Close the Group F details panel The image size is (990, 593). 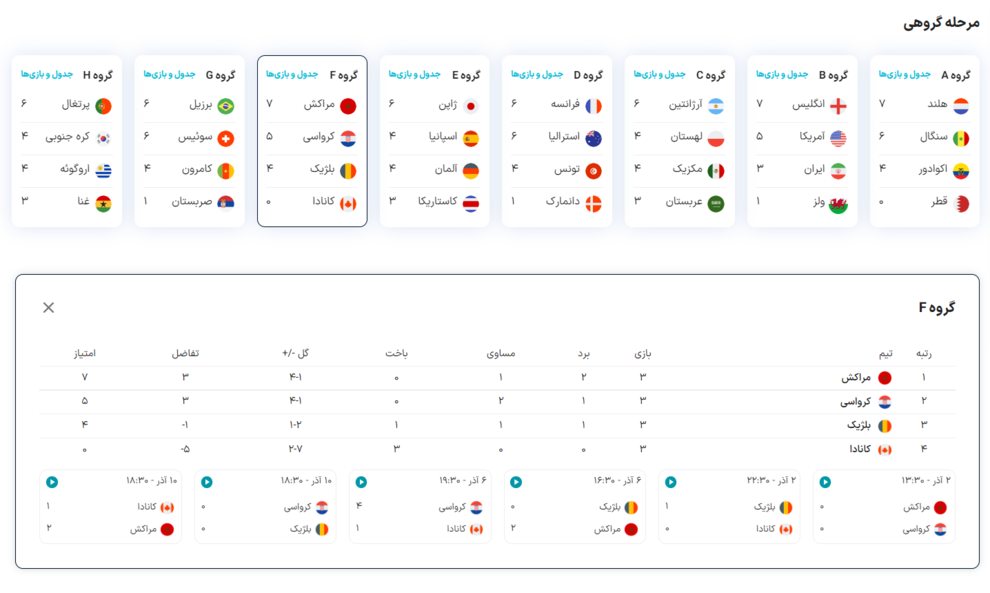[x=48, y=308]
